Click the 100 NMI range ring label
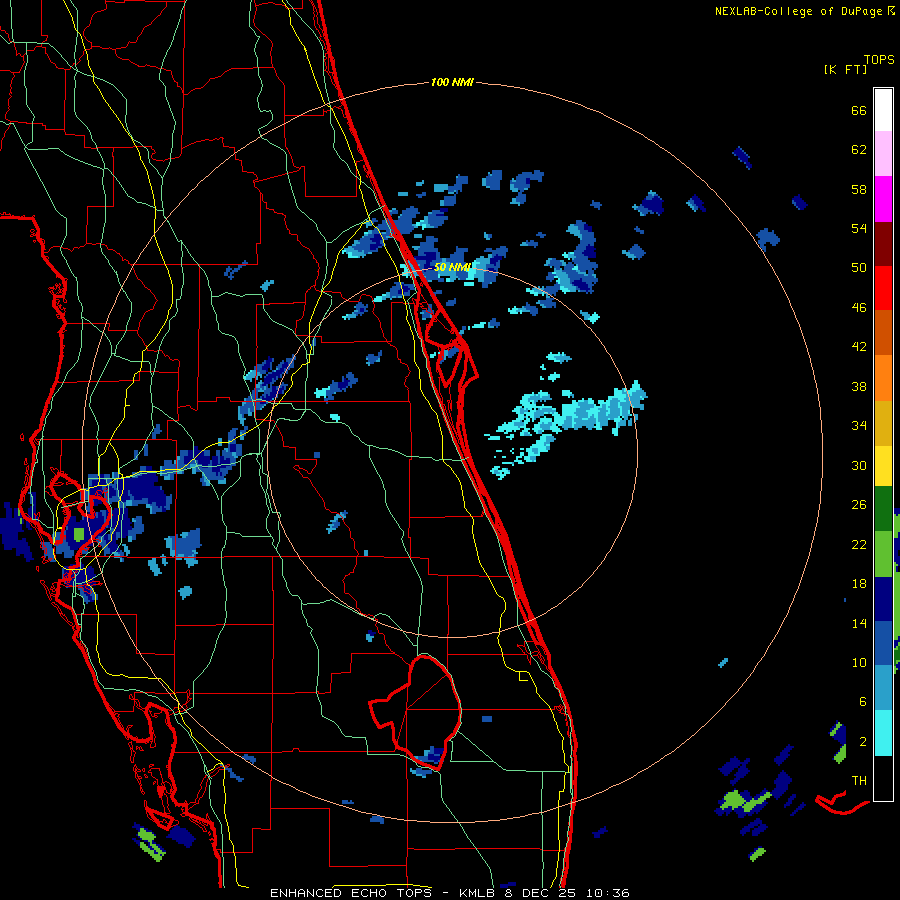The image size is (900, 900). 452,83
